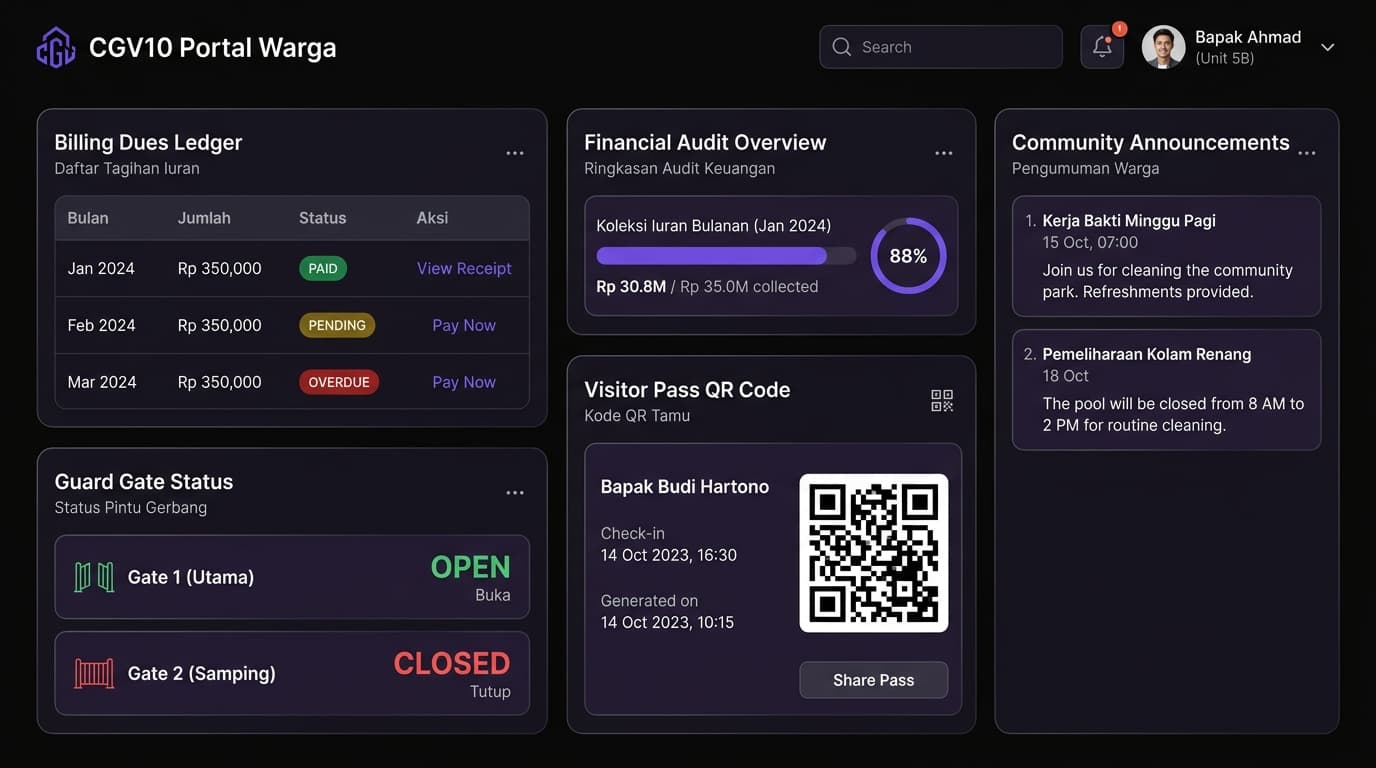Click the closed gate icon for Gate 2
1376x768 pixels.
pyautogui.click(x=94, y=673)
